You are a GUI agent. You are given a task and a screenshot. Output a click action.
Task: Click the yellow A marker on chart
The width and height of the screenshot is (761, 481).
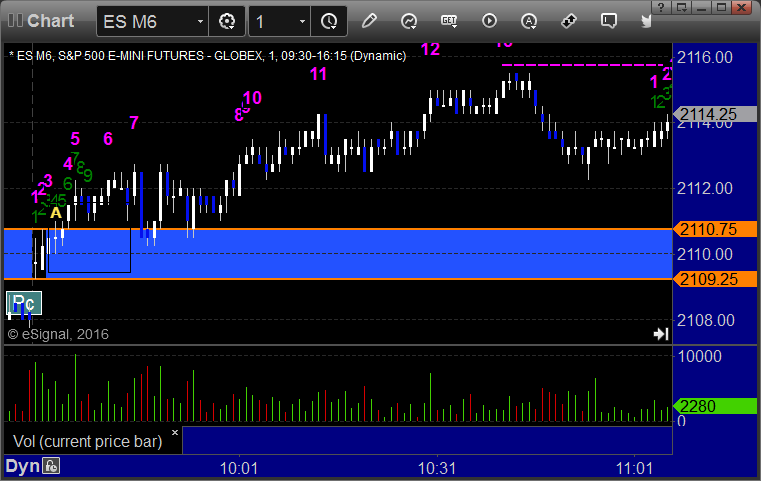click(56, 213)
